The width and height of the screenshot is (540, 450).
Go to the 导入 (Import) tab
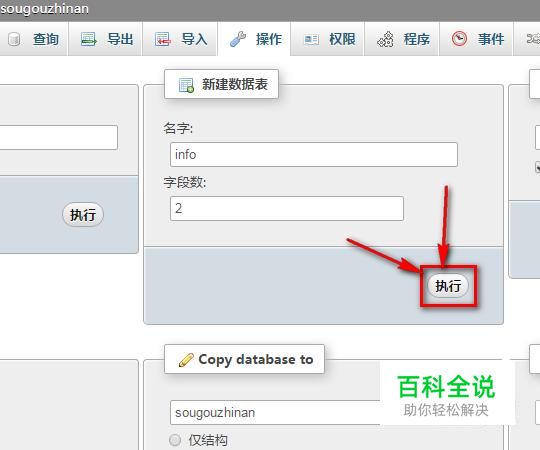[x=180, y=39]
